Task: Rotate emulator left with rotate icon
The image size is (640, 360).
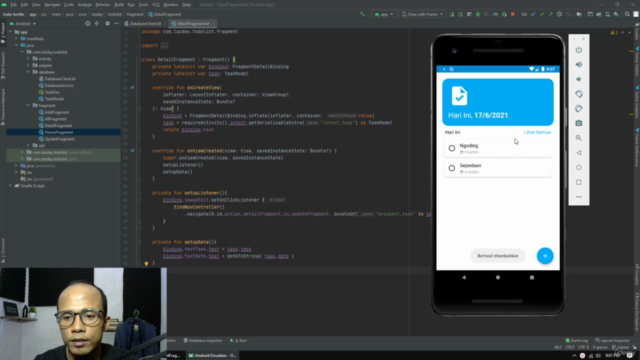Action: coord(579,94)
